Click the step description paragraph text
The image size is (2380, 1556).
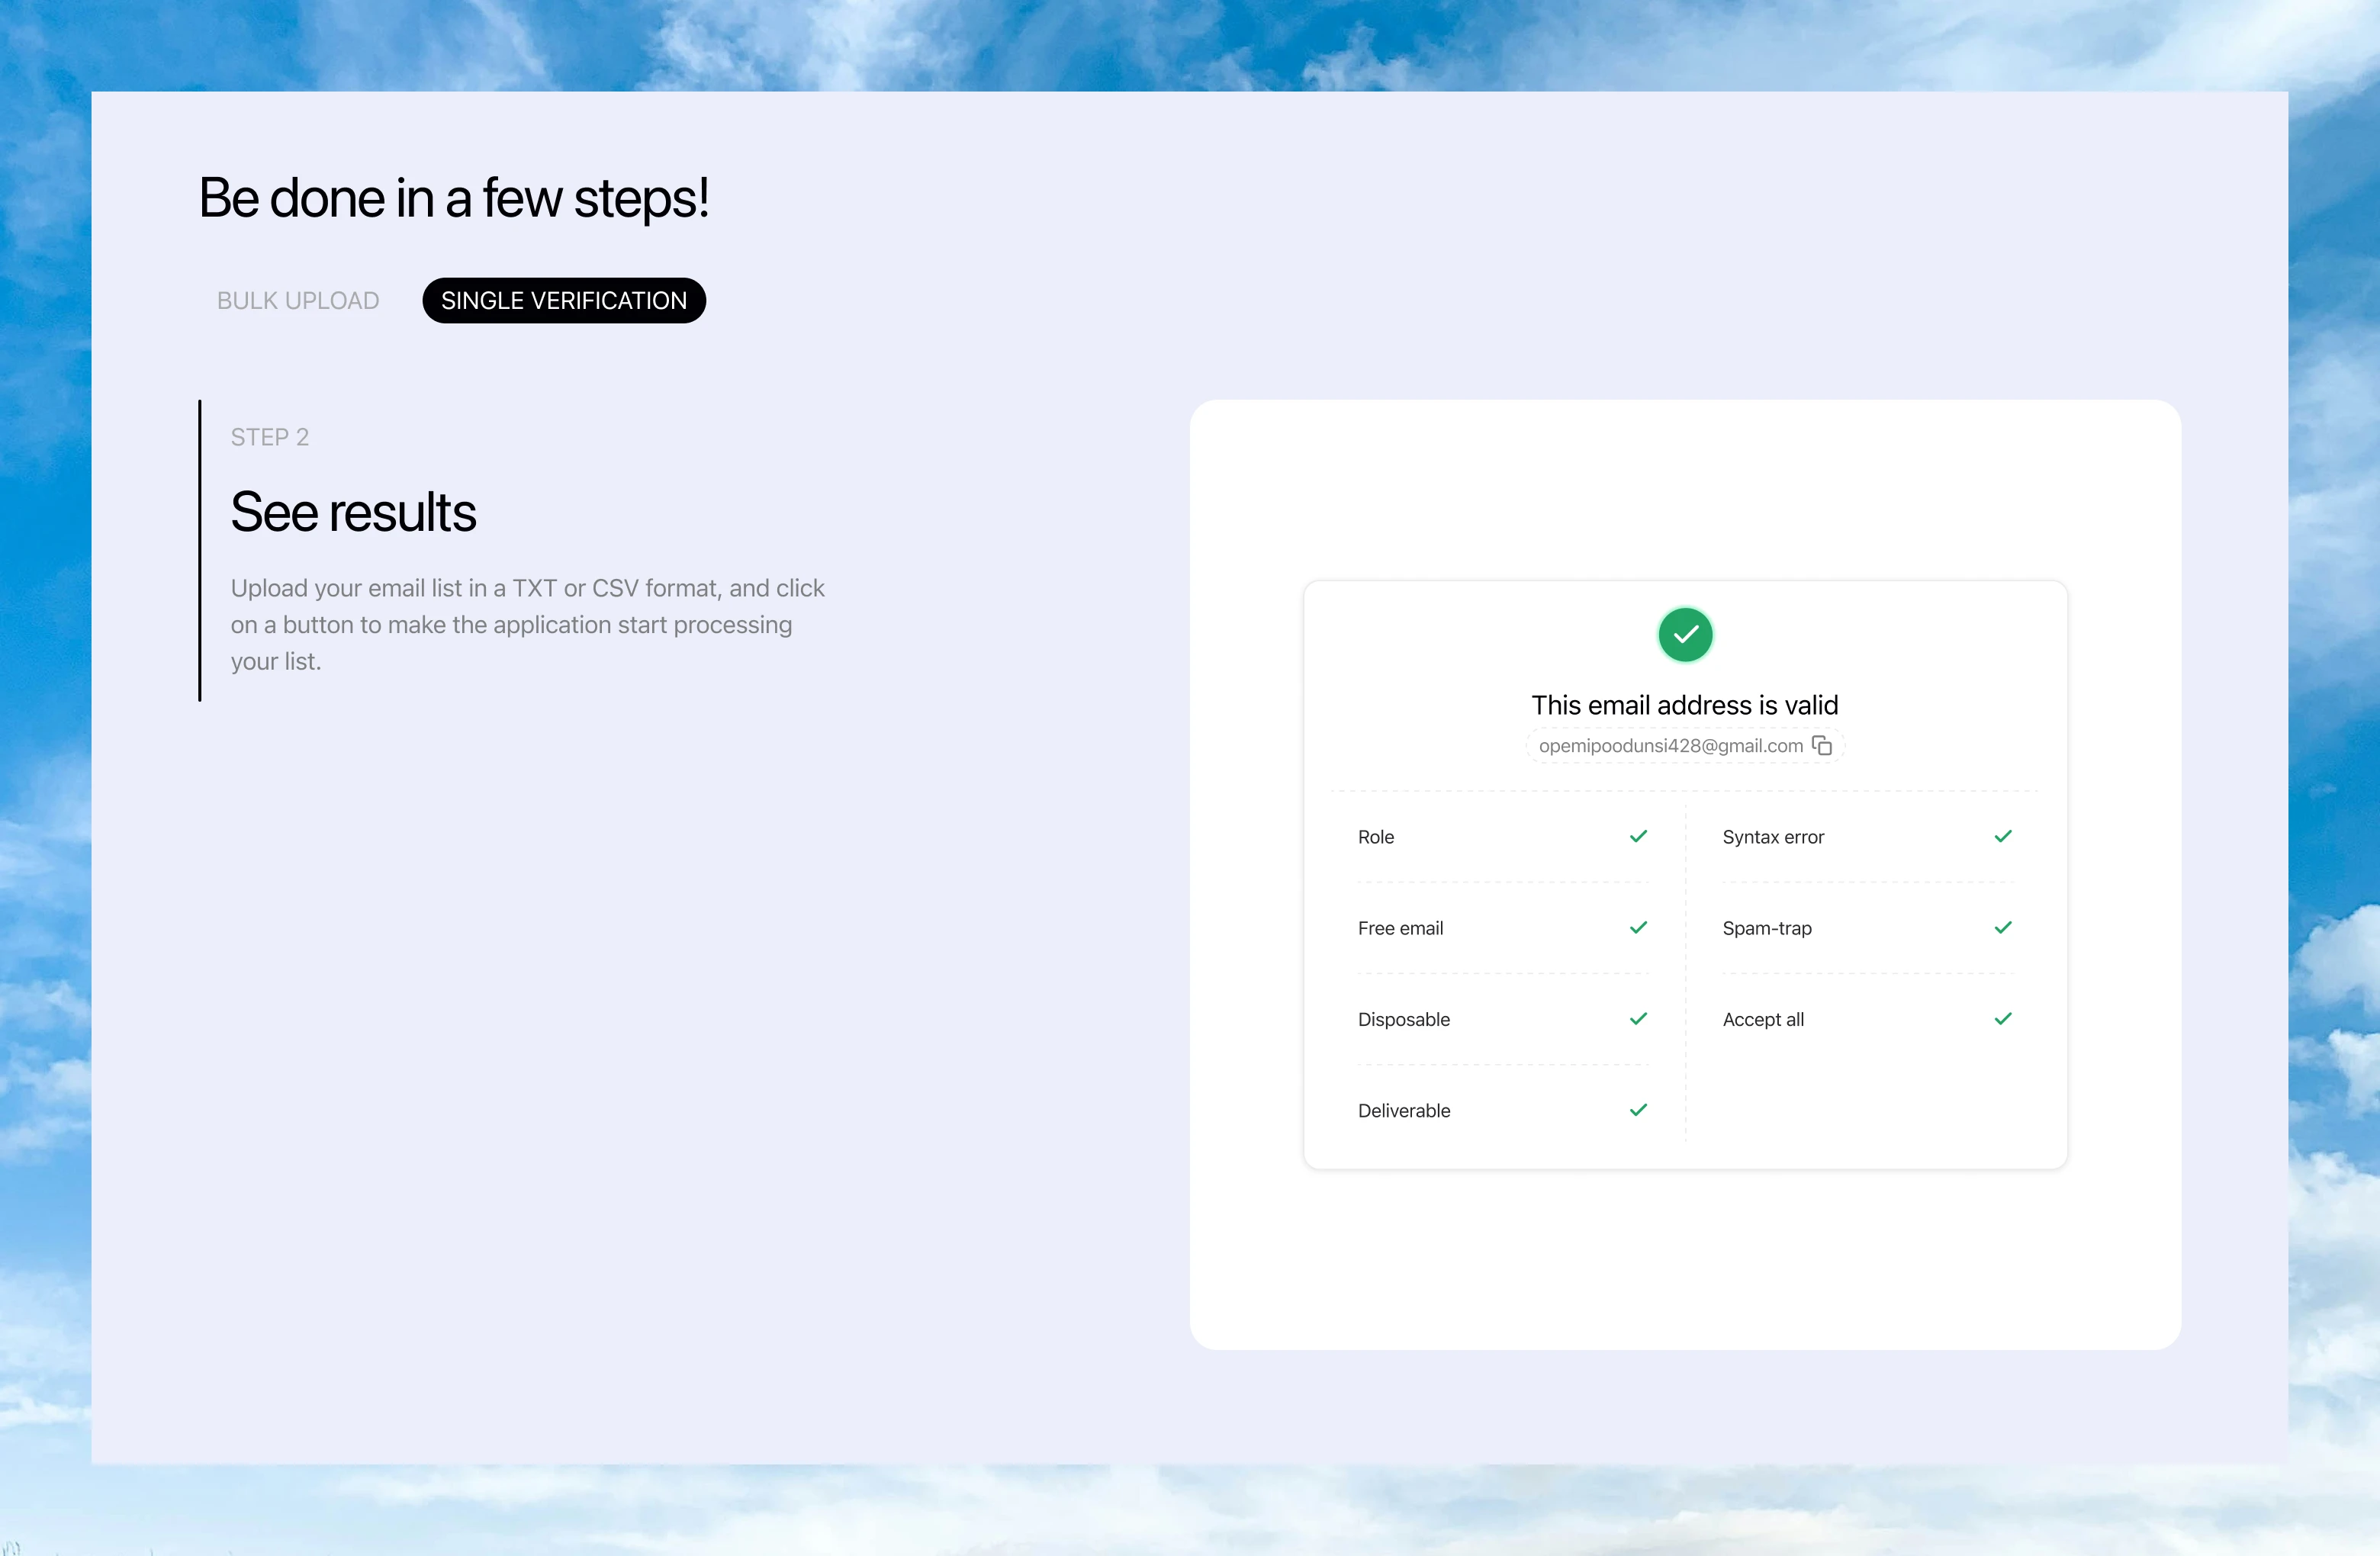tap(527, 625)
